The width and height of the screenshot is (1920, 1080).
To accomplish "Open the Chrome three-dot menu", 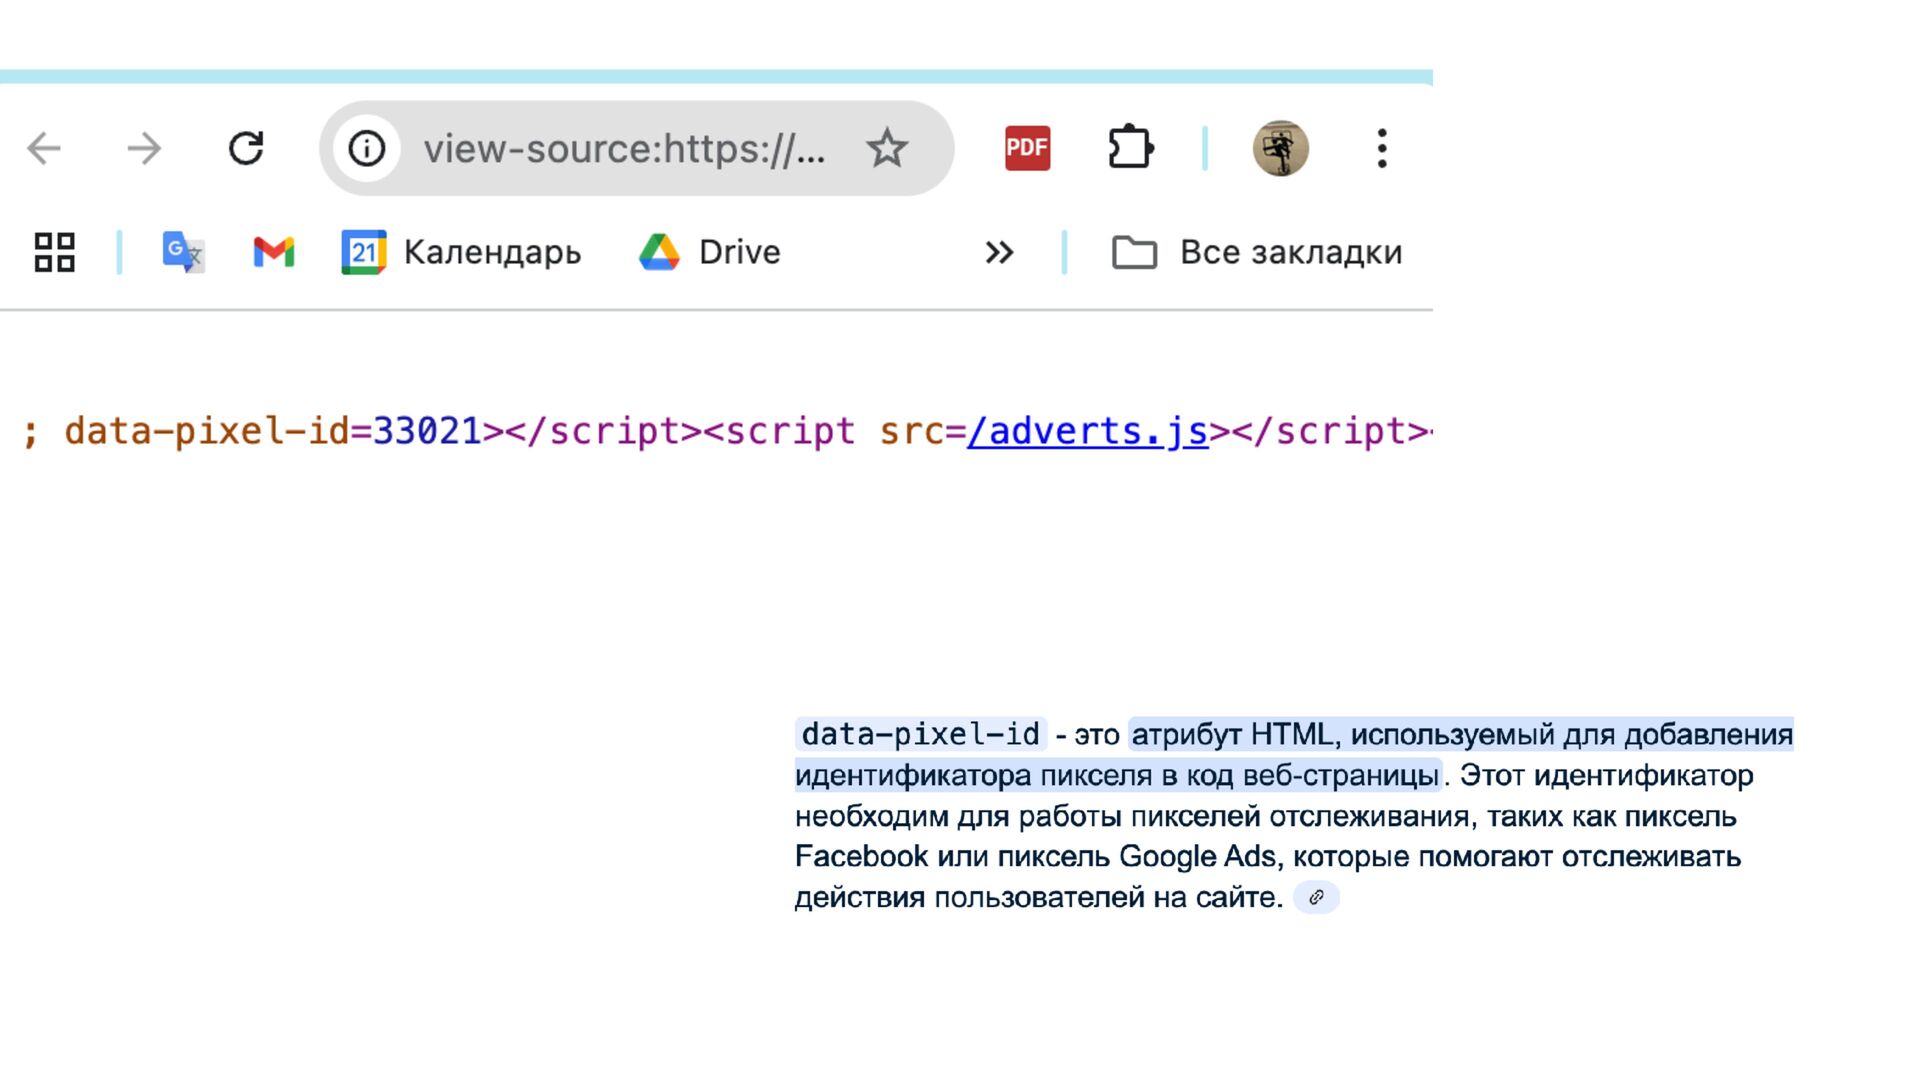I will [x=1382, y=149].
